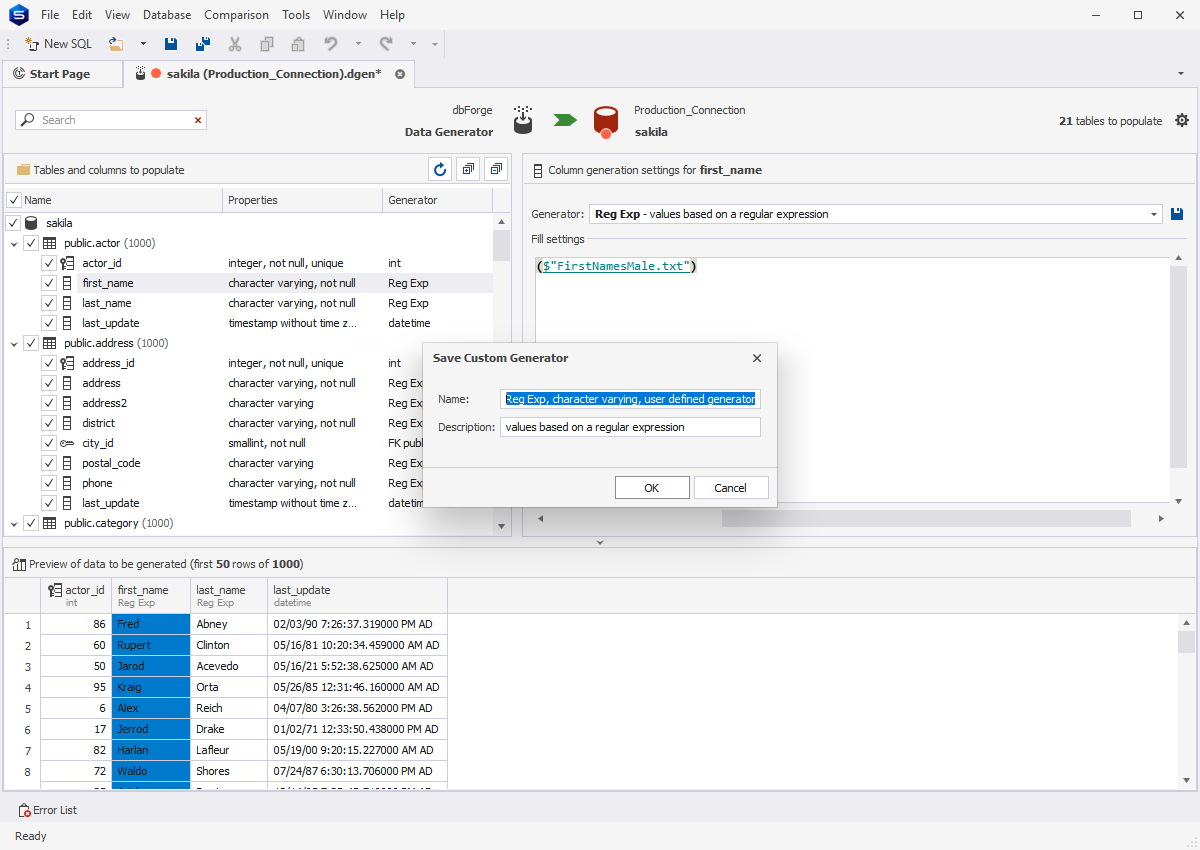The width and height of the screenshot is (1200, 850).
Task: Click the Properties column header
Action: coord(302,200)
